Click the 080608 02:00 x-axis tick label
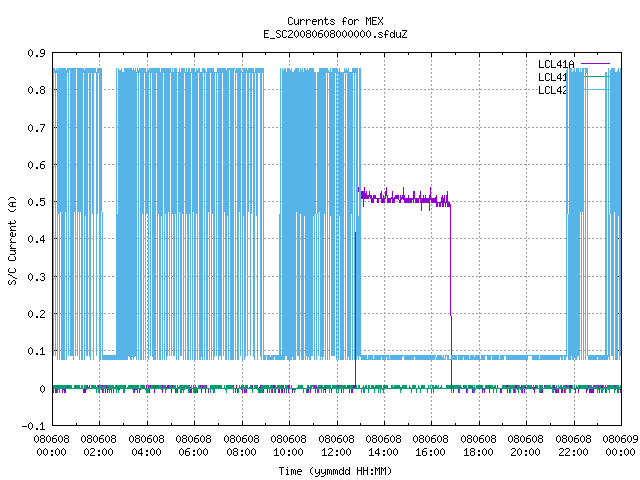The height and width of the screenshot is (480, 640). pos(98,445)
